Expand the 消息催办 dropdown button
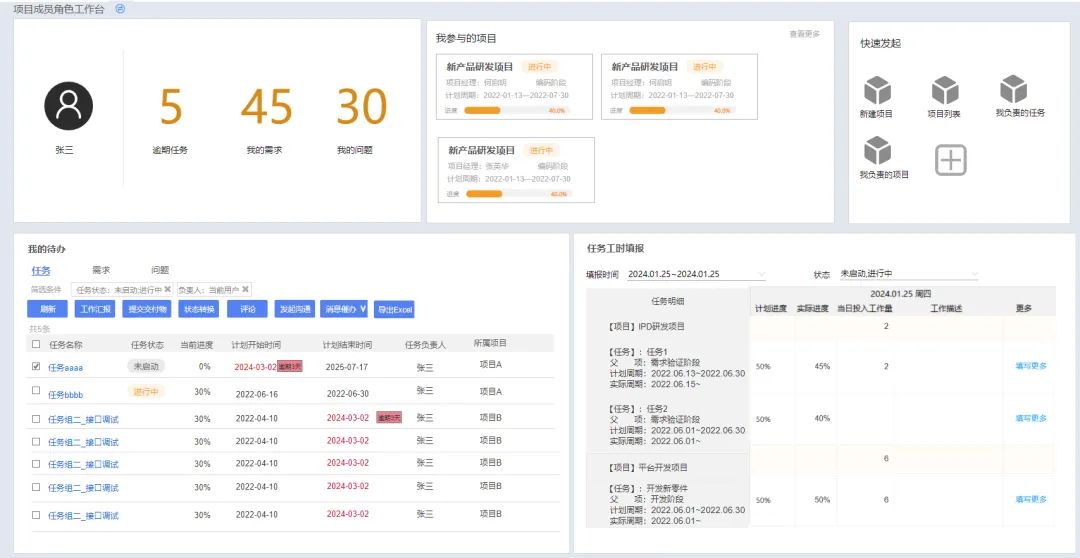The width and height of the screenshot is (1080, 558). tap(344, 309)
